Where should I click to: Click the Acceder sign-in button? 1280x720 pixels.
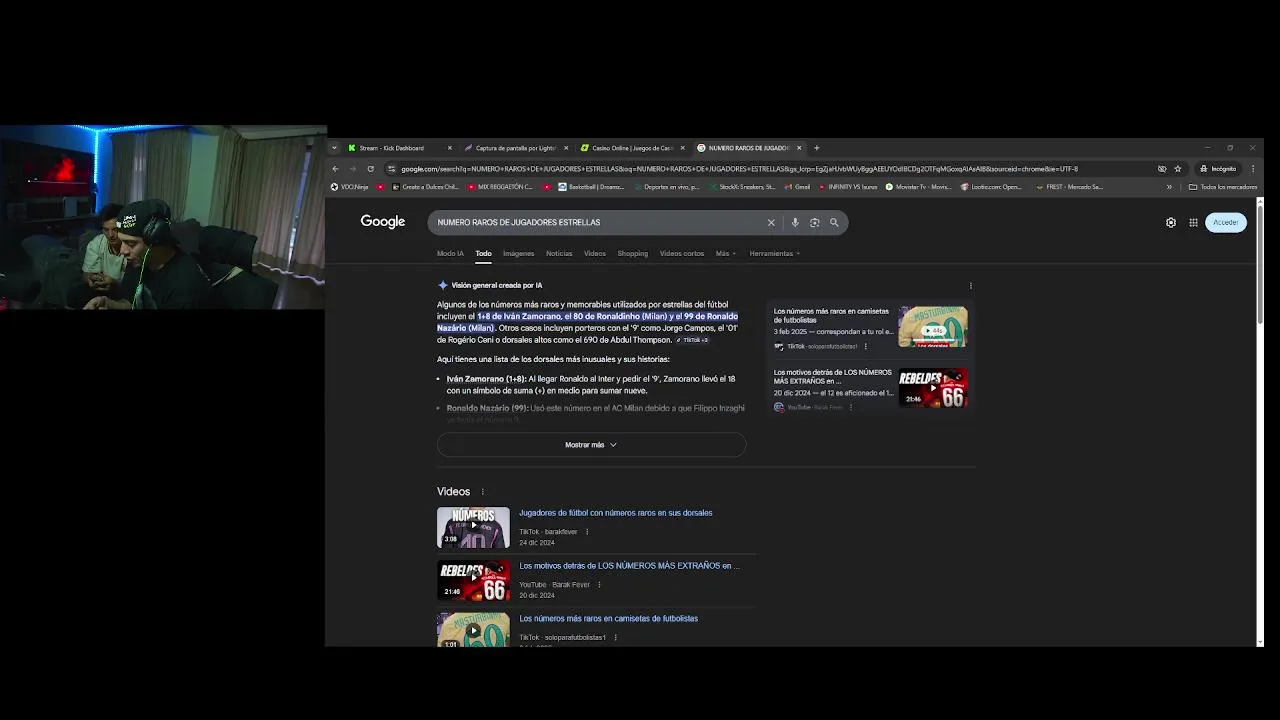tap(1226, 222)
